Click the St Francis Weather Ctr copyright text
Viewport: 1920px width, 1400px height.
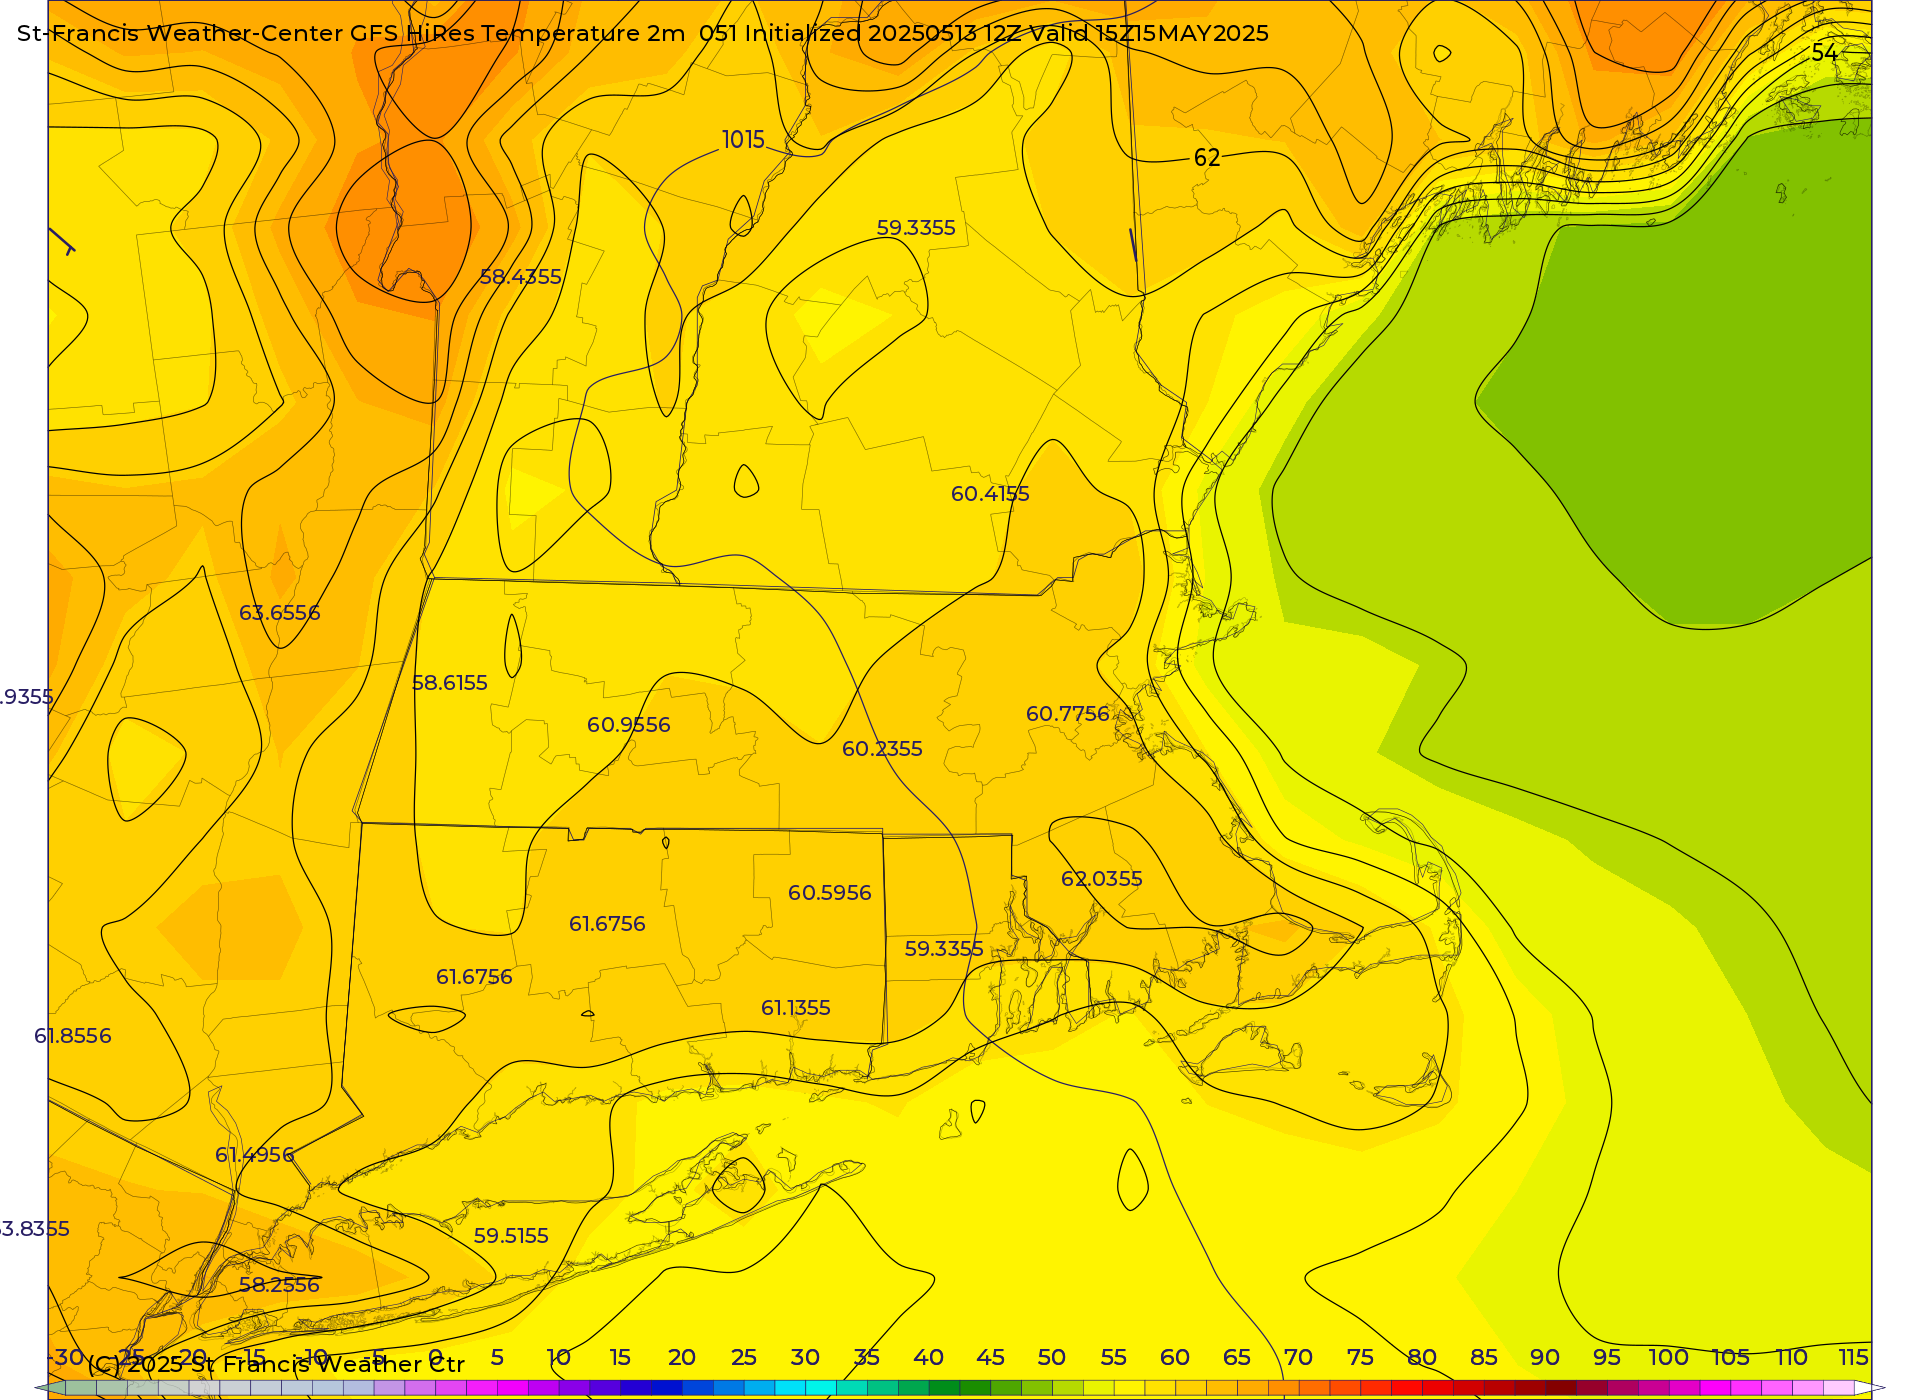pos(277,1364)
